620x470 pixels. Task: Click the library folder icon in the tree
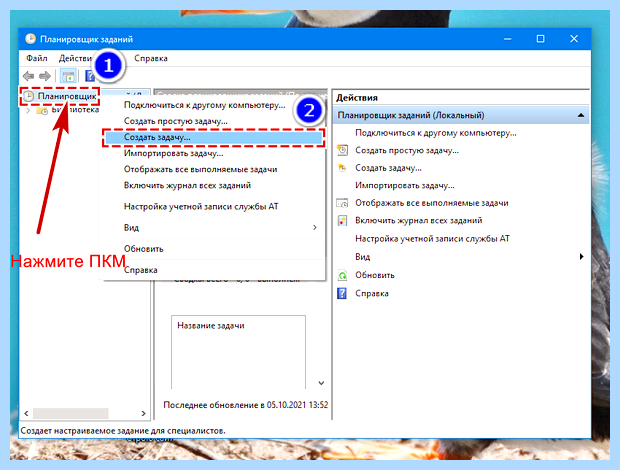pos(42,110)
